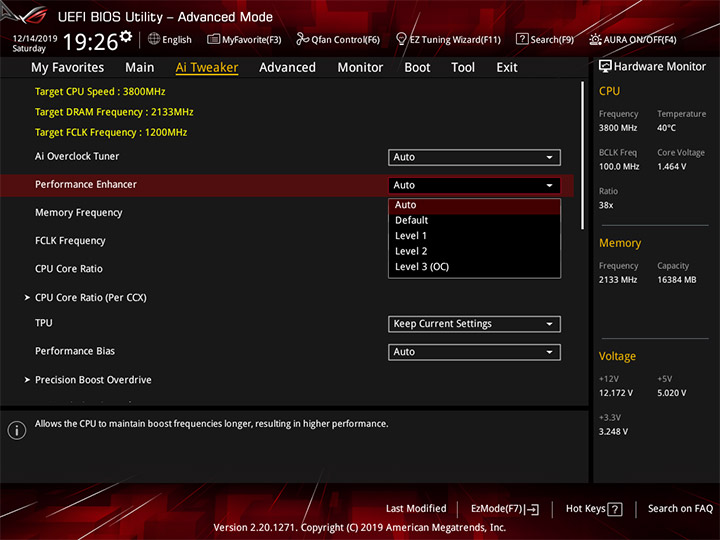Click the Core Voltage 1.464 V value
Screen dimensions: 720x540
click(672, 167)
